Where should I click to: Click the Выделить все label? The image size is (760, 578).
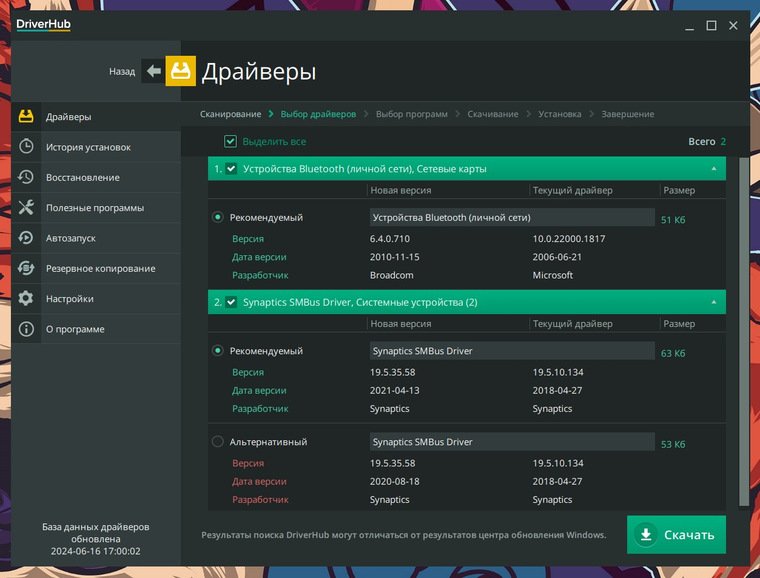pos(274,141)
